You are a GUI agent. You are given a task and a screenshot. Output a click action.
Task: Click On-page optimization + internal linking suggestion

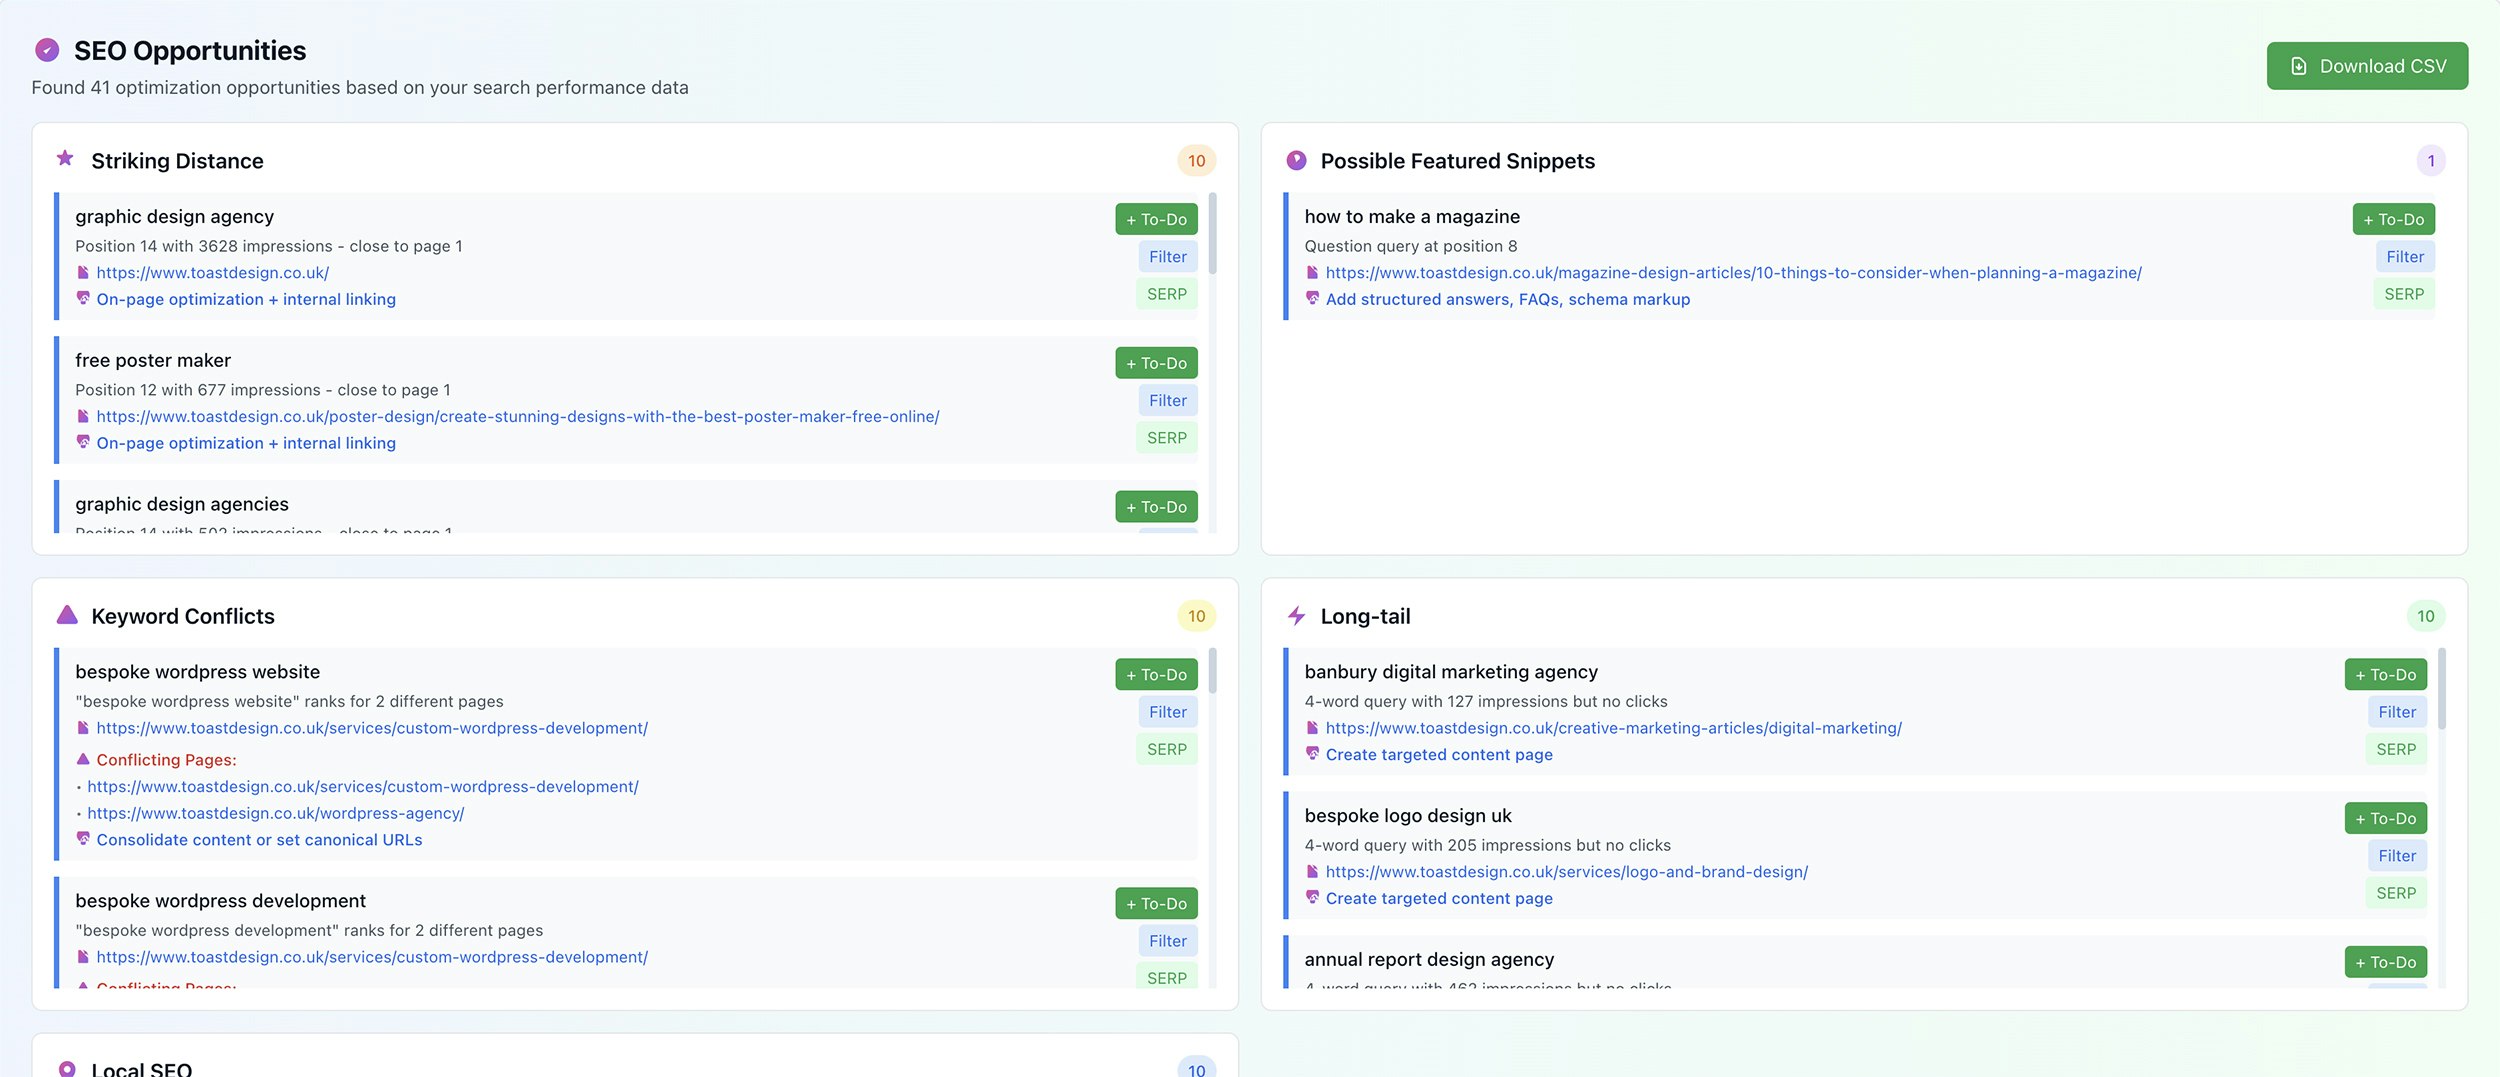[x=245, y=299]
